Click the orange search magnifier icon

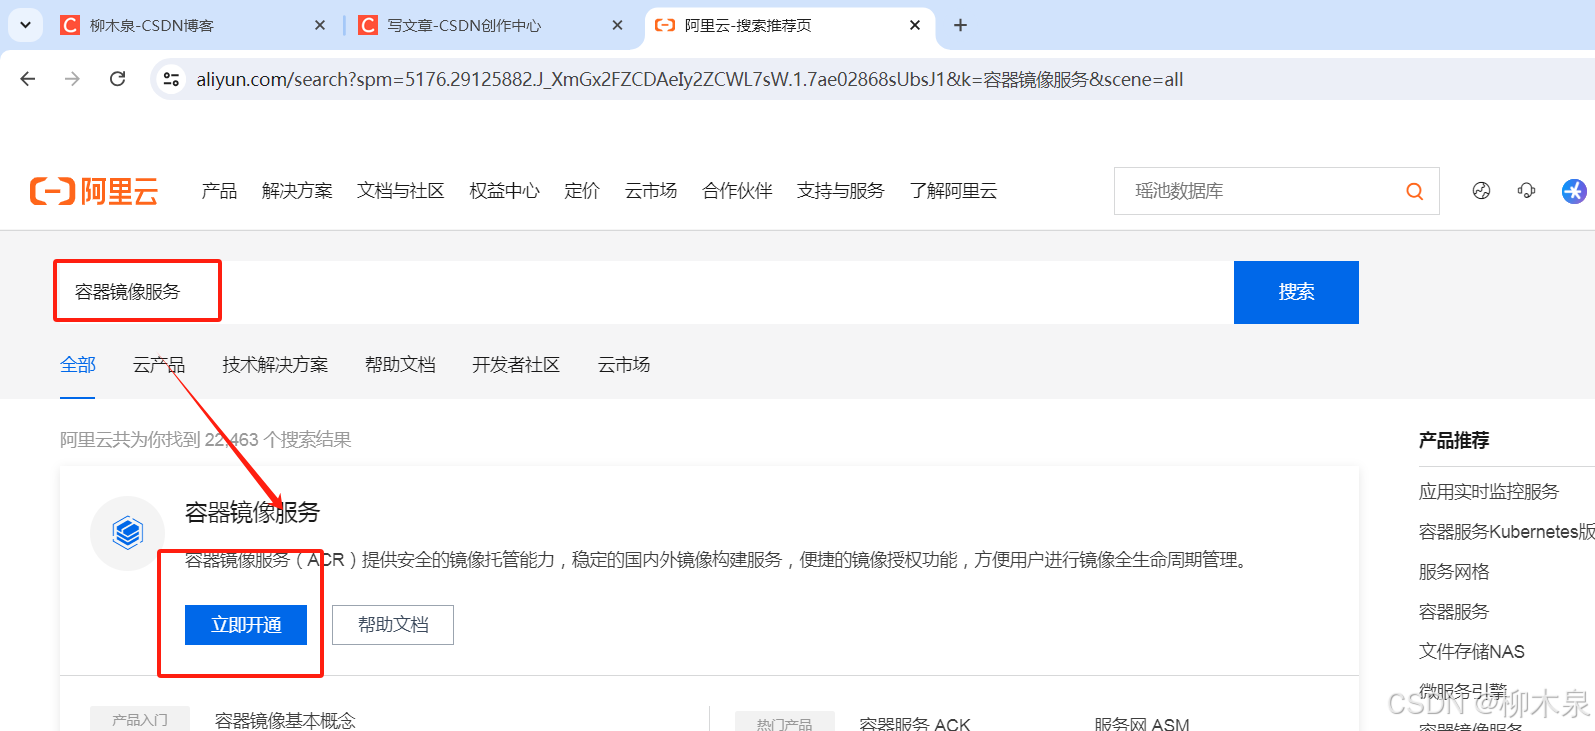tap(1414, 191)
